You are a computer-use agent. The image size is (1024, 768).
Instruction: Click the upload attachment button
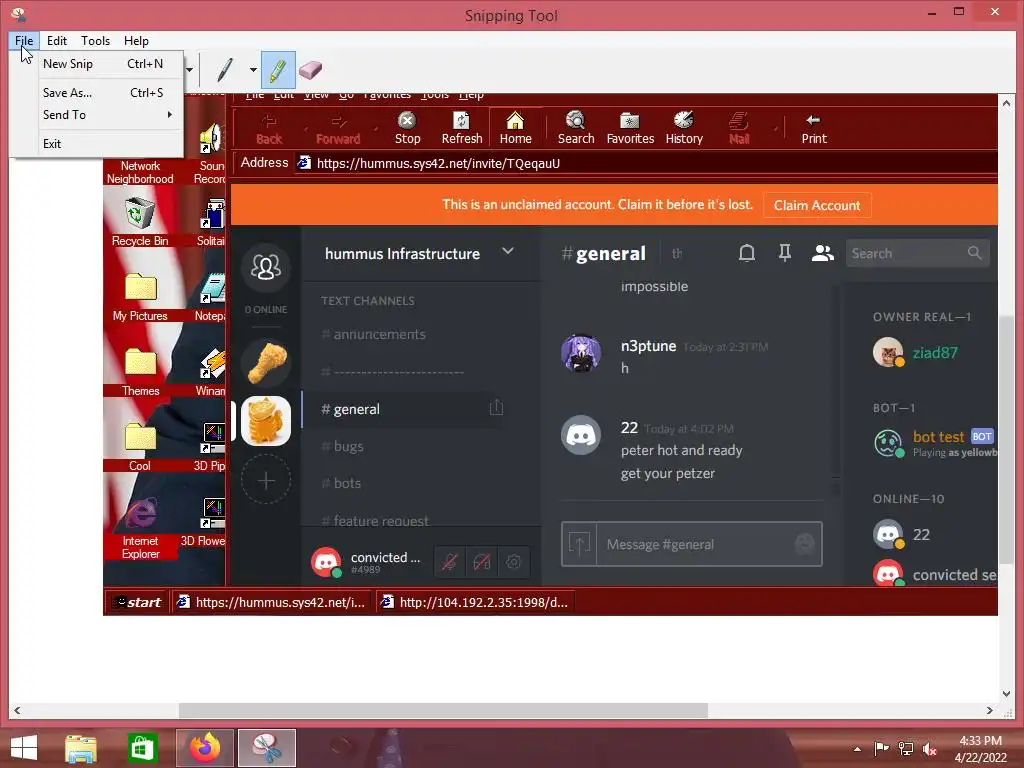tap(579, 543)
